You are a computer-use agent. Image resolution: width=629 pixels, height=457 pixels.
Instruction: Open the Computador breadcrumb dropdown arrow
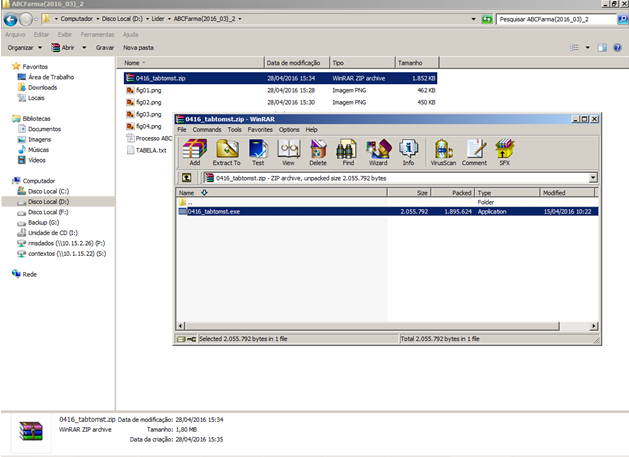coord(97,19)
